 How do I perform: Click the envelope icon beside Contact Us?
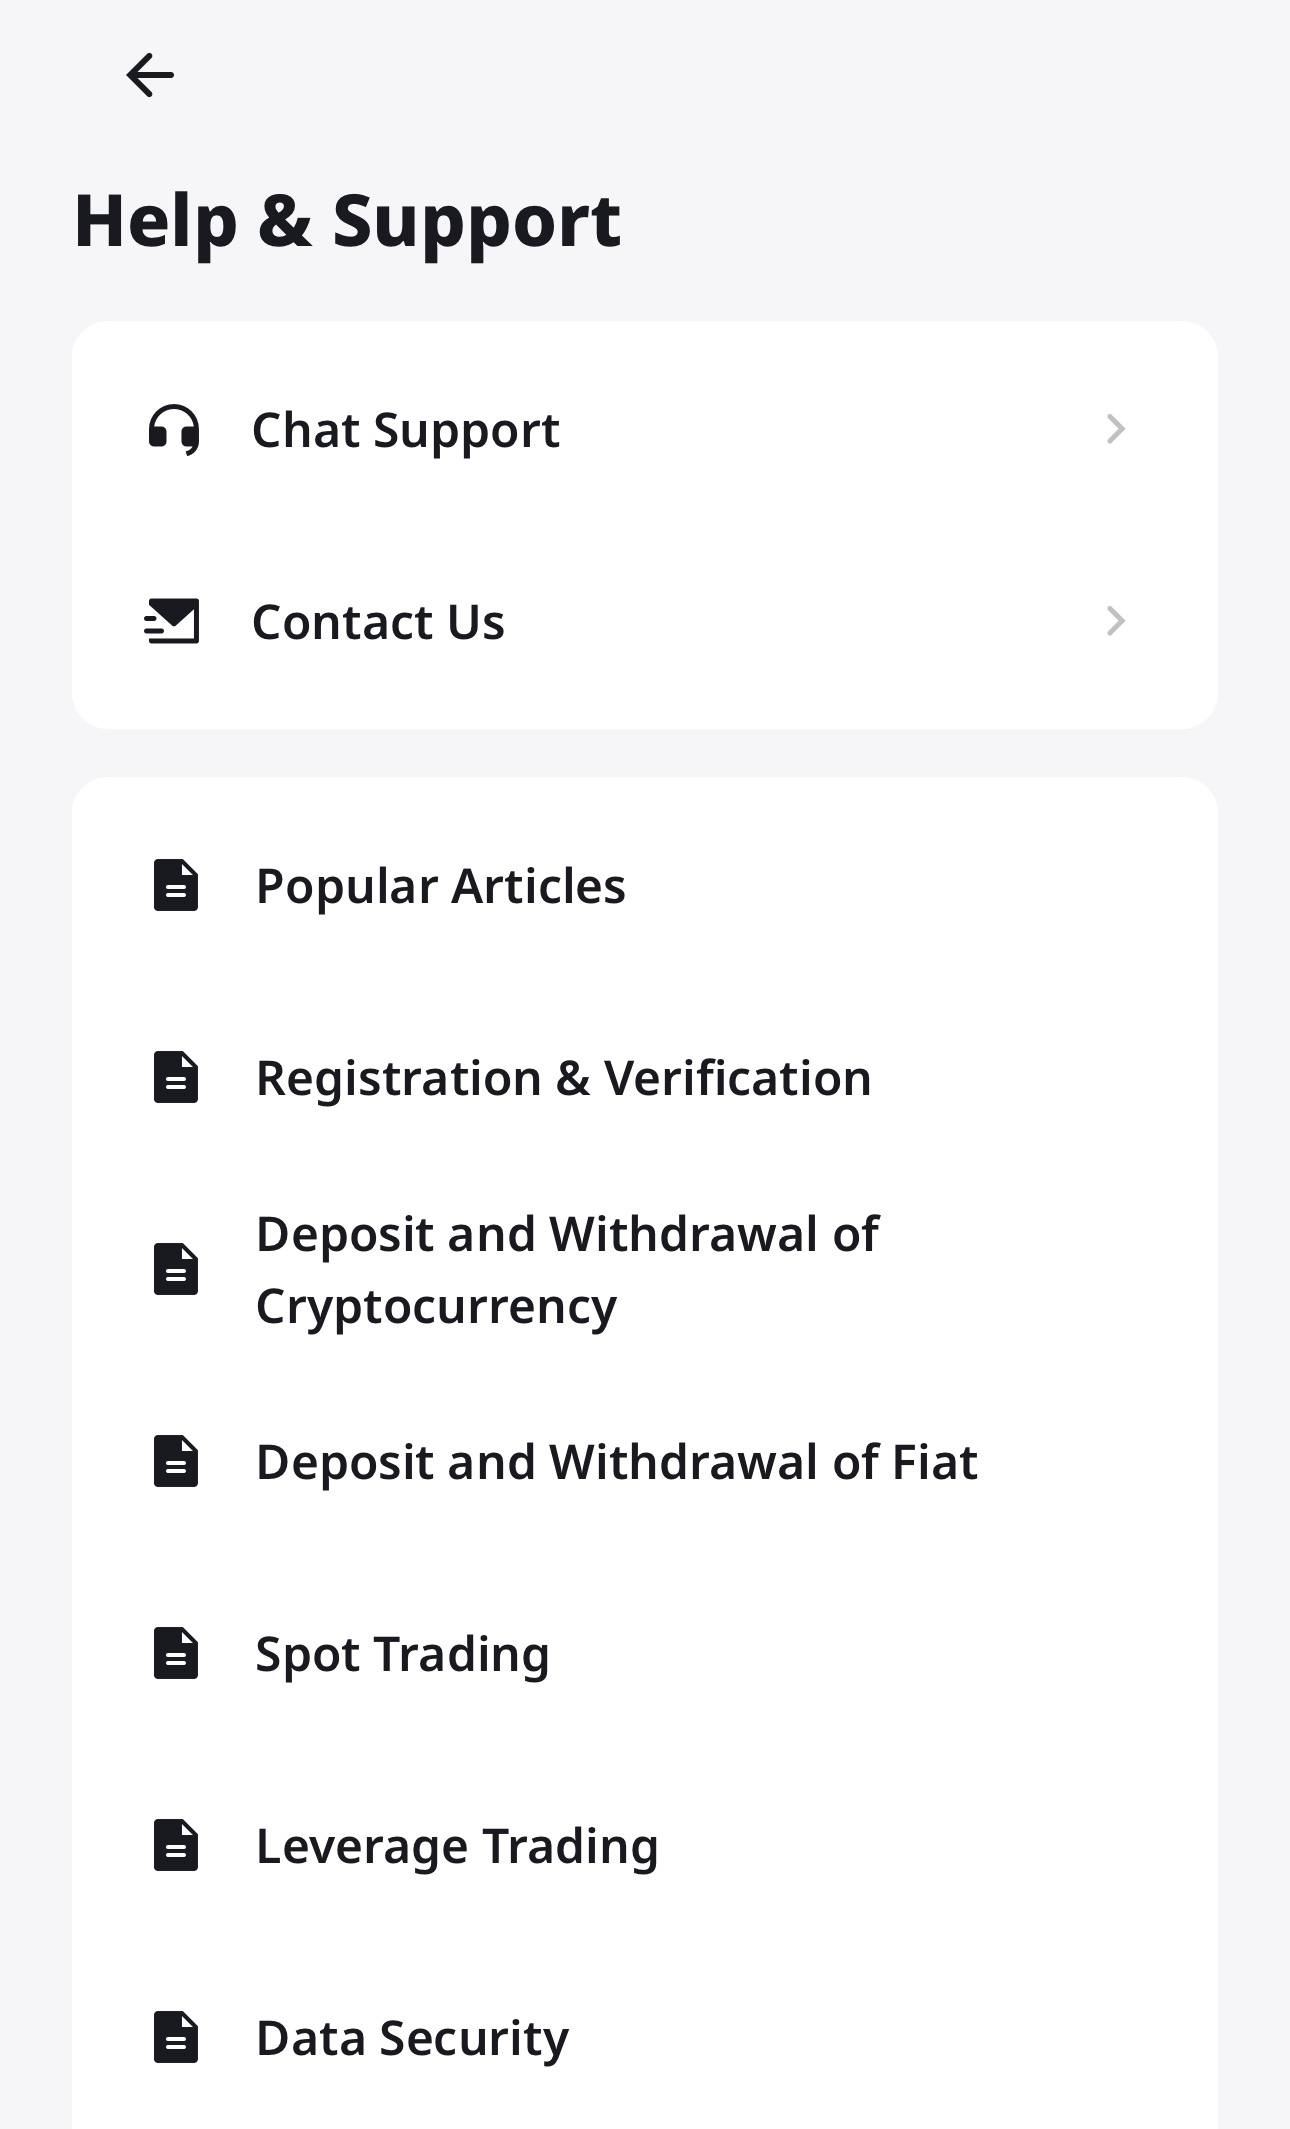click(x=172, y=621)
